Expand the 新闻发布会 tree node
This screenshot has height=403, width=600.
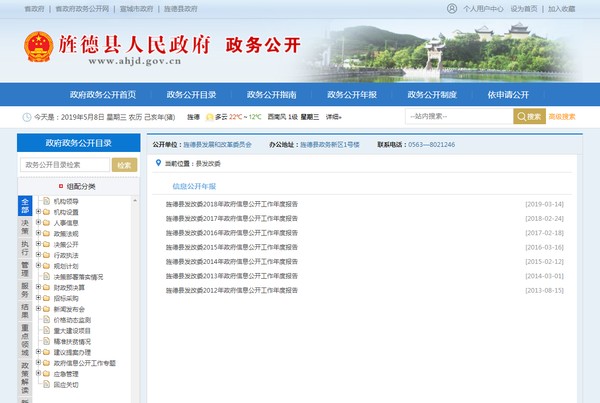[38, 309]
